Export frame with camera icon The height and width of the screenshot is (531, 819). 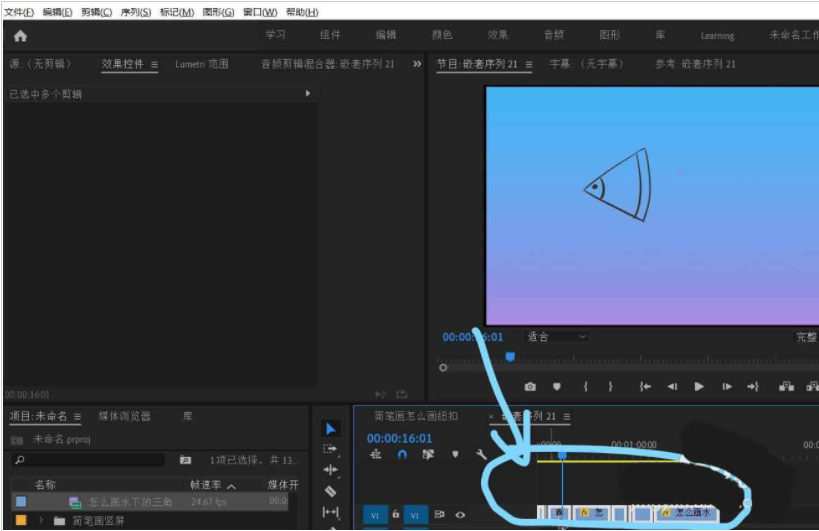[x=530, y=386]
